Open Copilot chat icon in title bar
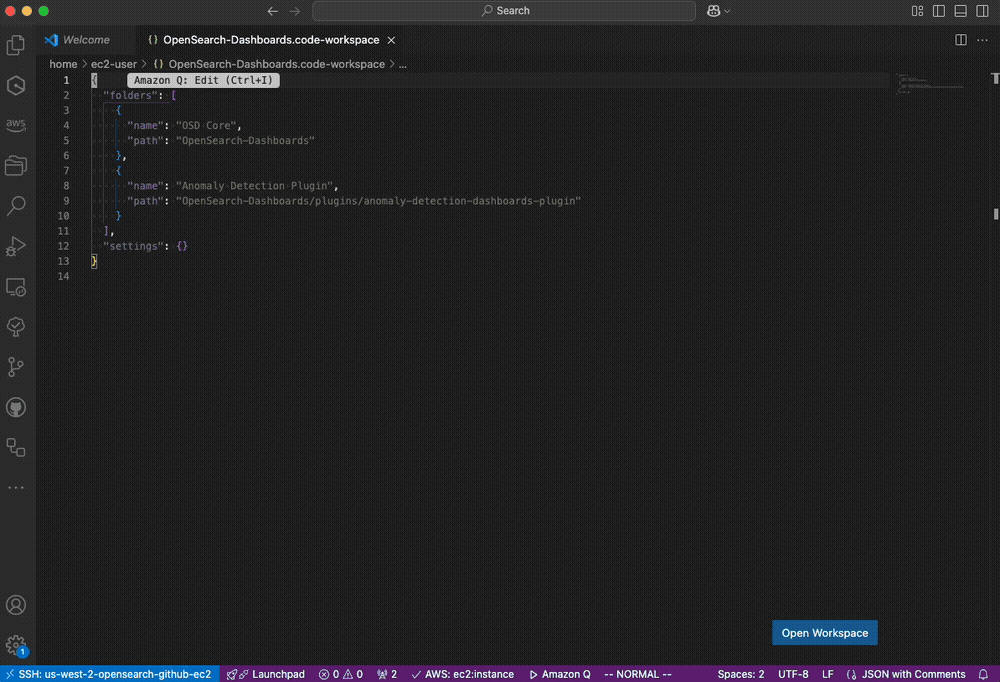1000x682 pixels. coord(714,11)
